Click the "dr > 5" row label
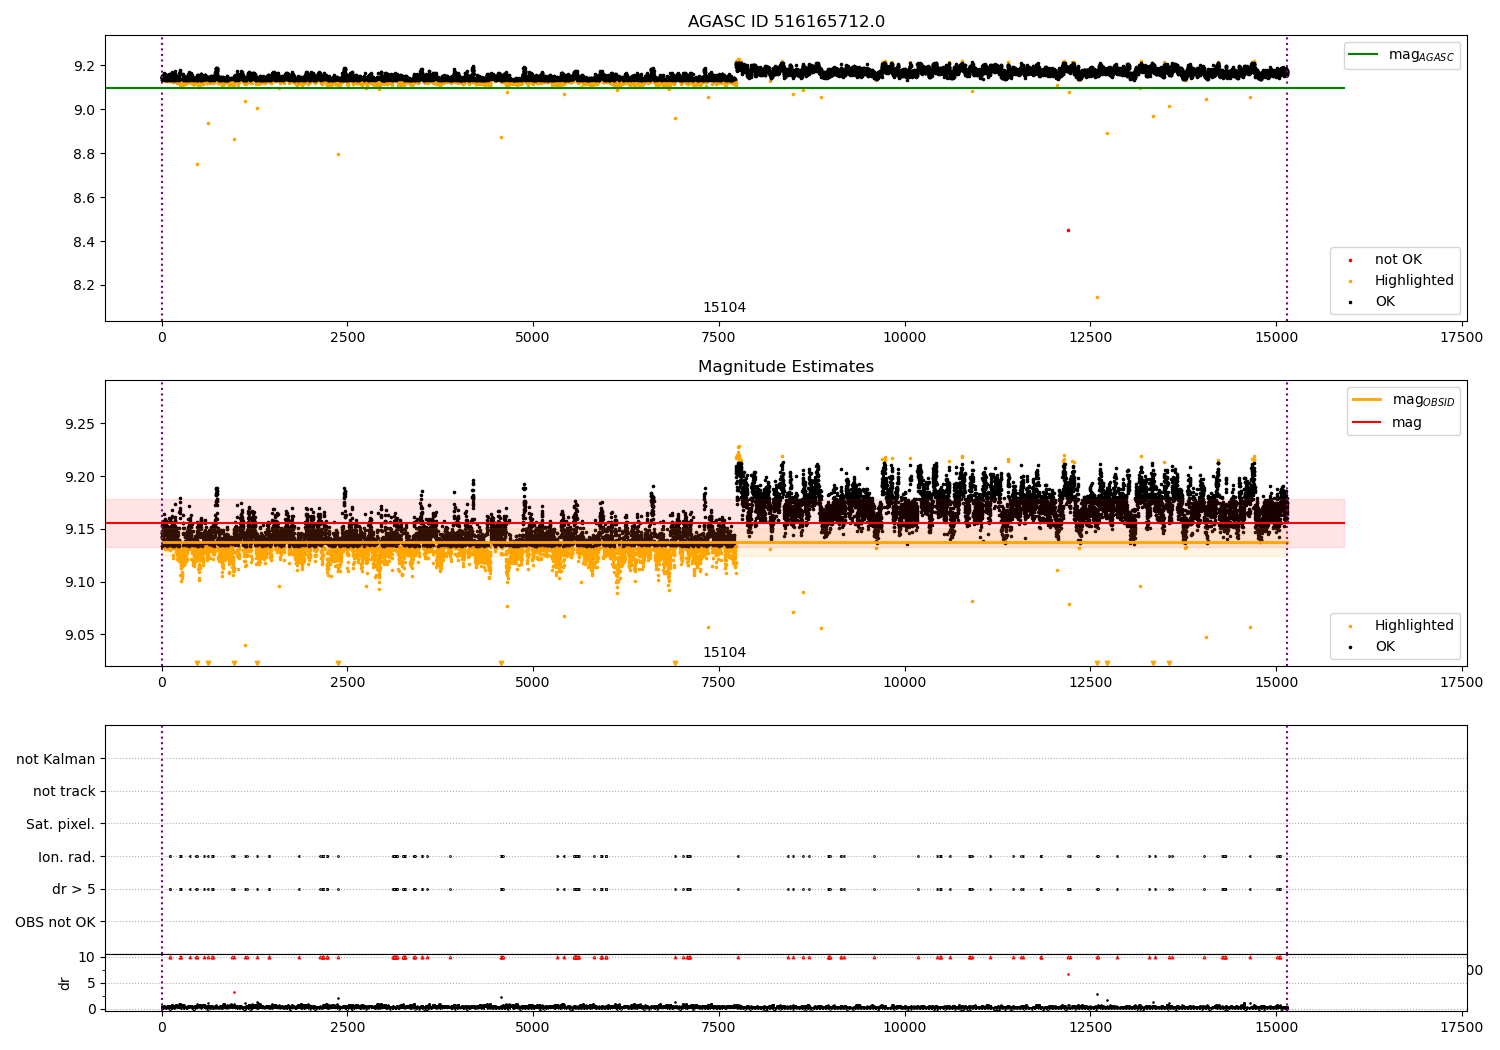This screenshot has height=1050, width=1500. [x=74, y=889]
